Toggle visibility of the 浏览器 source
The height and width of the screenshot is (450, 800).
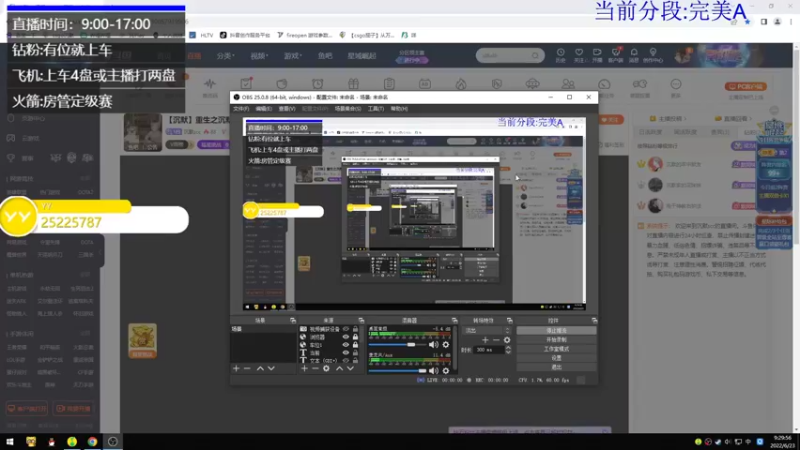click(346, 337)
